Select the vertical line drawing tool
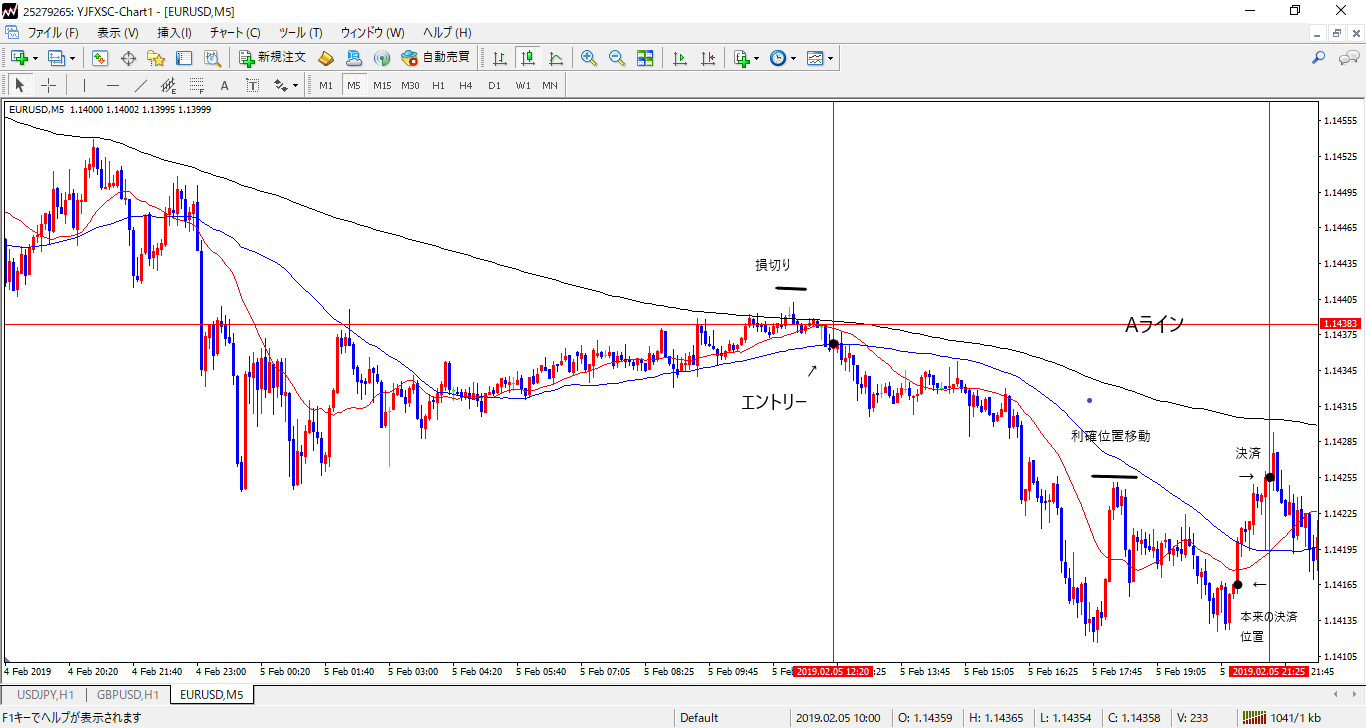1366x728 pixels. [x=84, y=85]
